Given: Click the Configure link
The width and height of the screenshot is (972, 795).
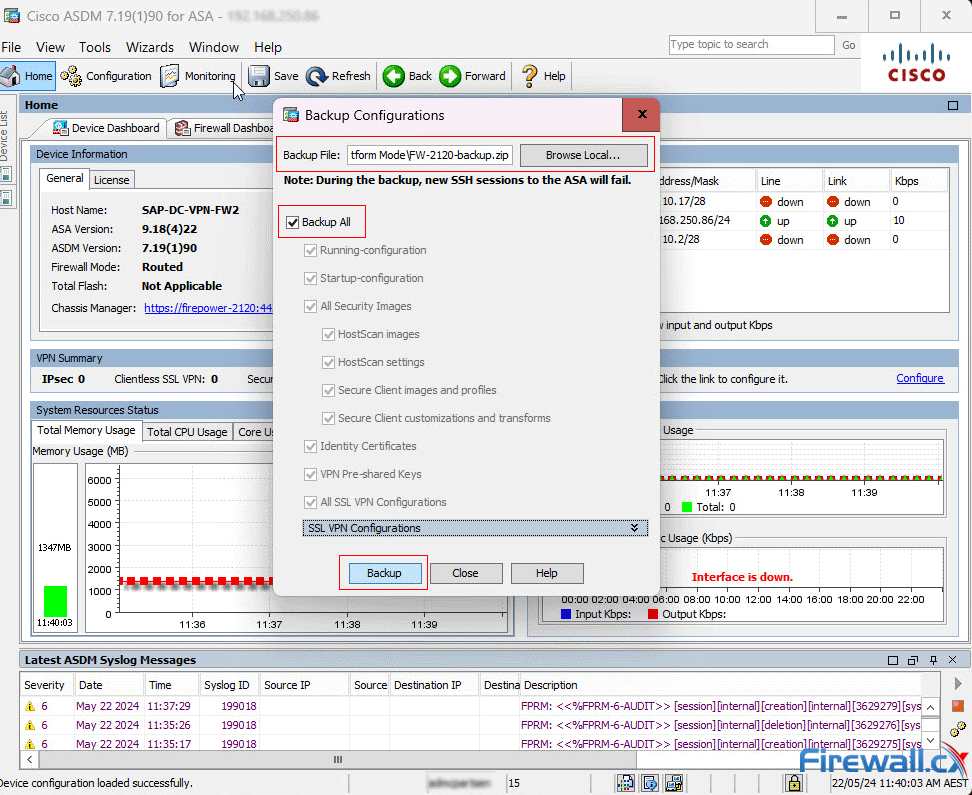Looking at the screenshot, I should point(920,378).
